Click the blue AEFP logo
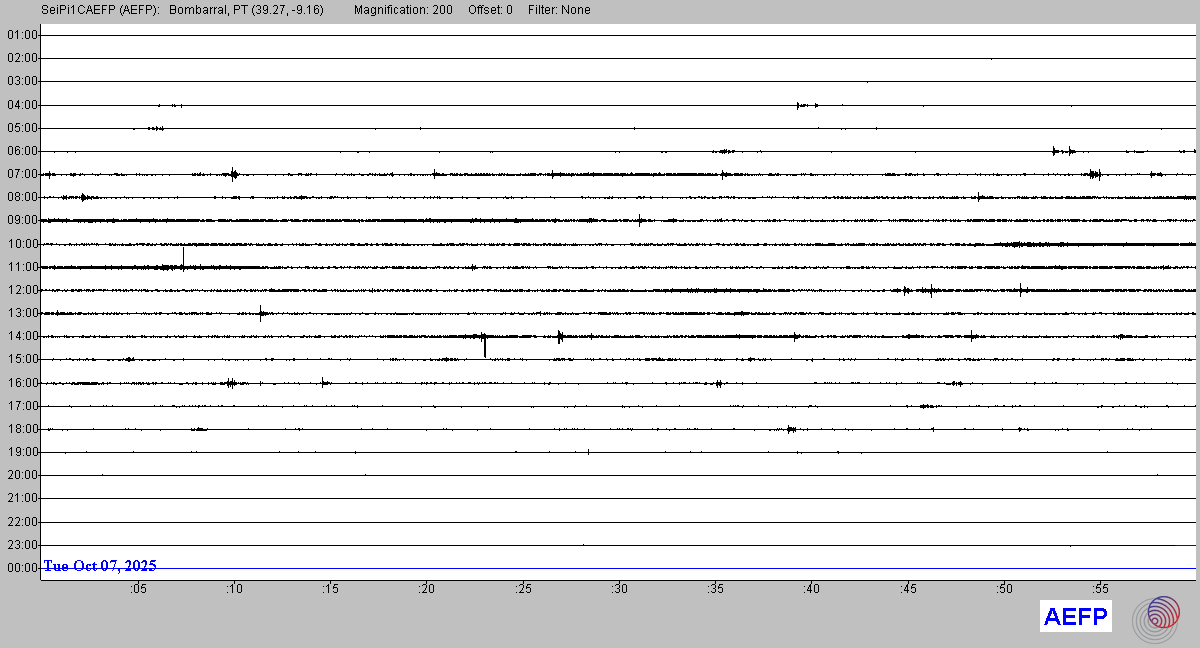 [1076, 617]
